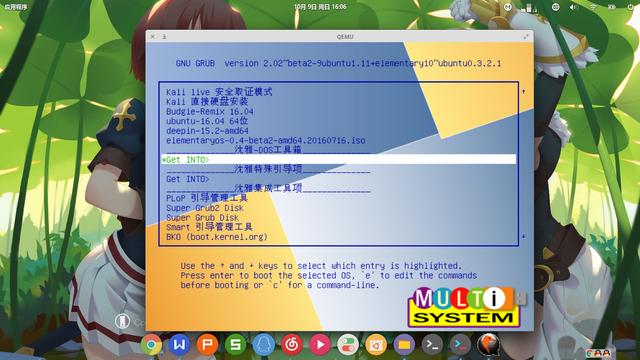The height and width of the screenshot is (360, 640).
Task: Click the volume speaker indicator in top panel
Action: click(x=574, y=7)
